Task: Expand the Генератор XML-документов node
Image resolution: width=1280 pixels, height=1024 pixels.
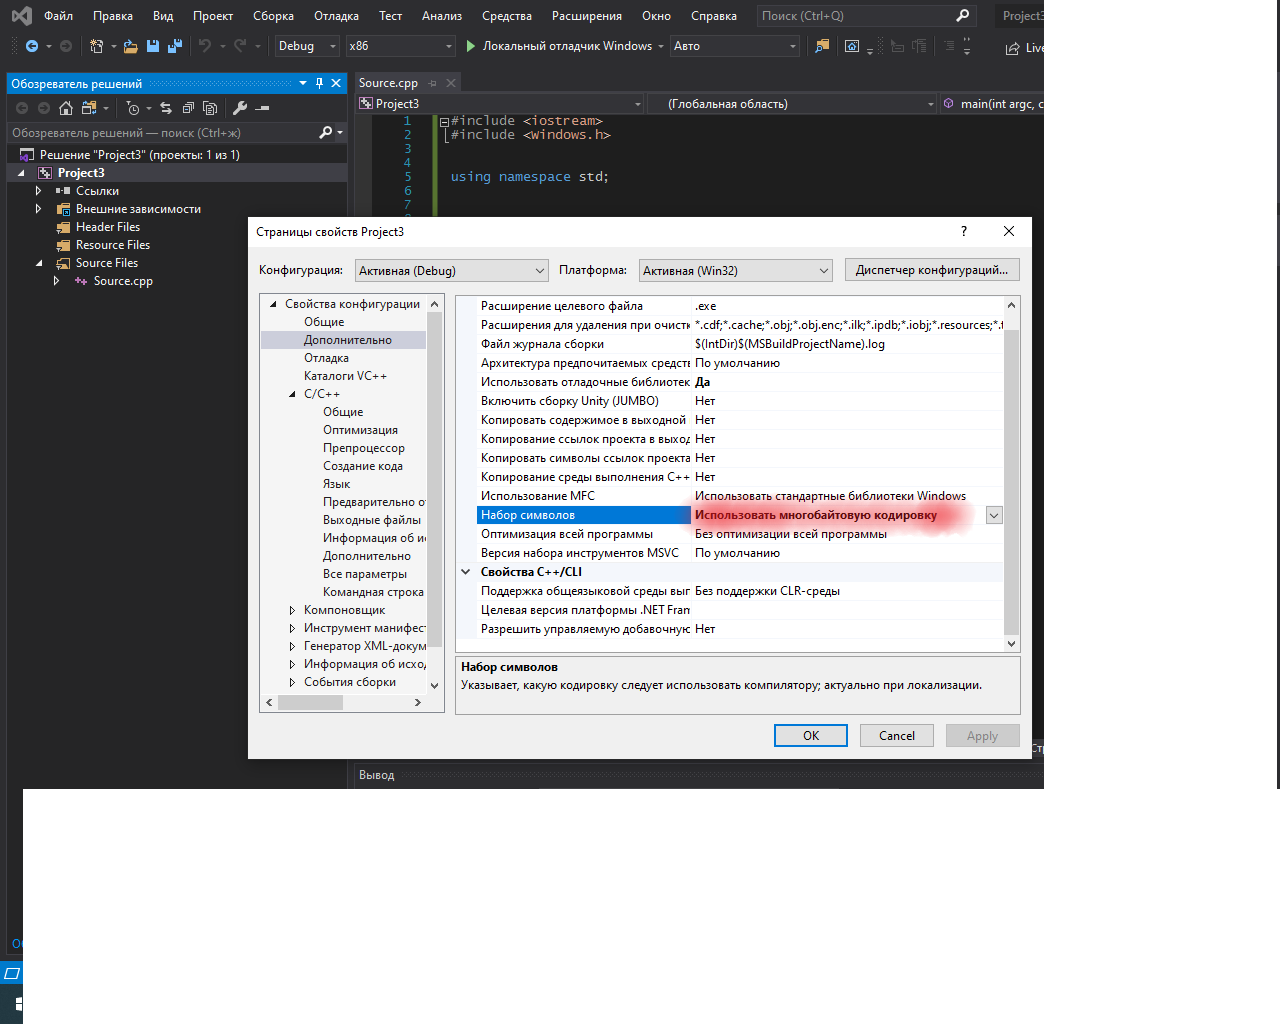Action: pyautogui.click(x=292, y=646)
